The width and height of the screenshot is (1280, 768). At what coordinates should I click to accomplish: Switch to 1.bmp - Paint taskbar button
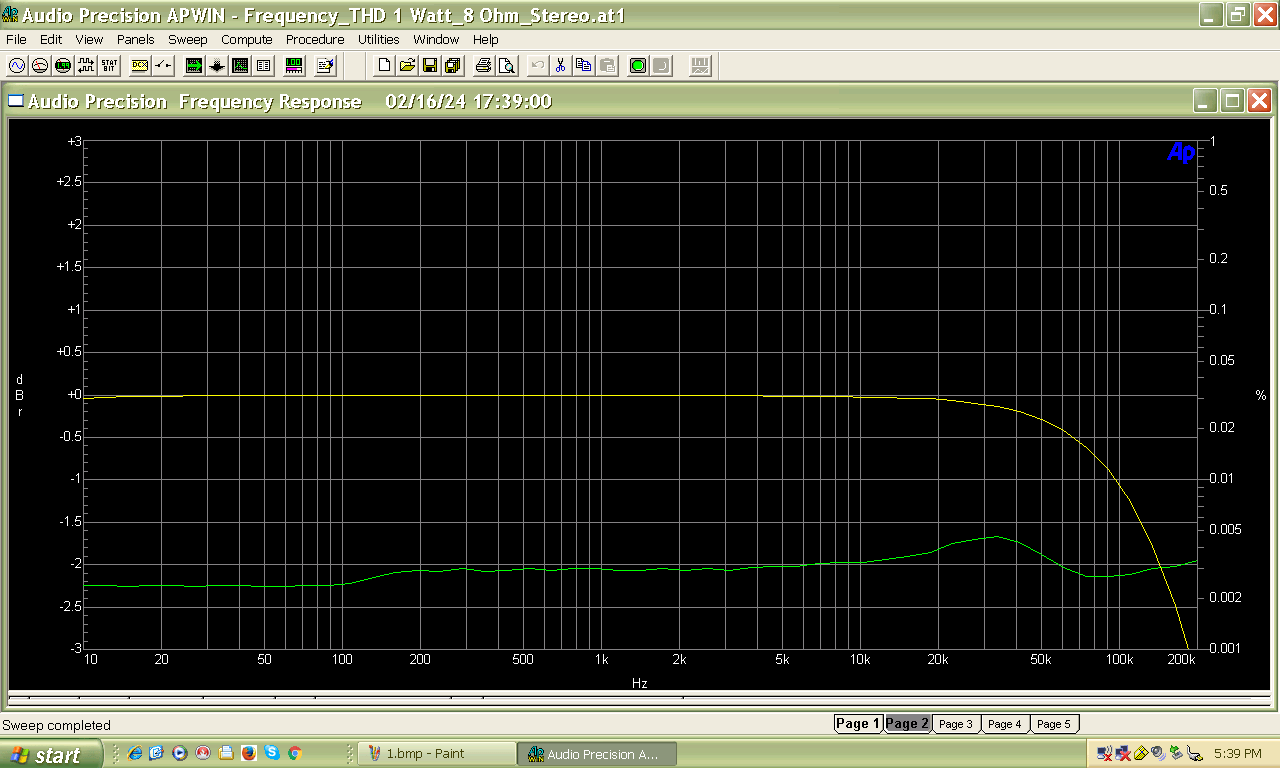pos(436,754)
